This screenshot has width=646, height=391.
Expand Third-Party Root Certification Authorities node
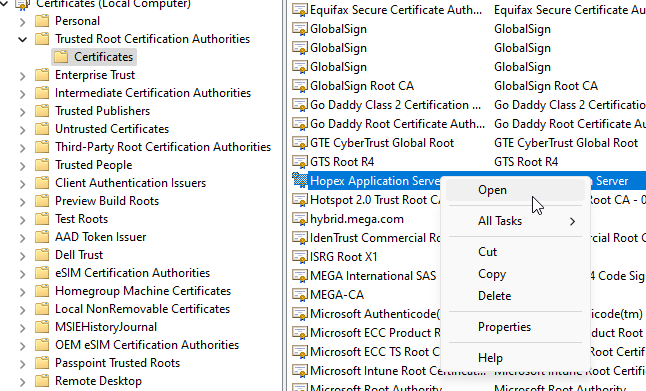(x=23, y=148)
